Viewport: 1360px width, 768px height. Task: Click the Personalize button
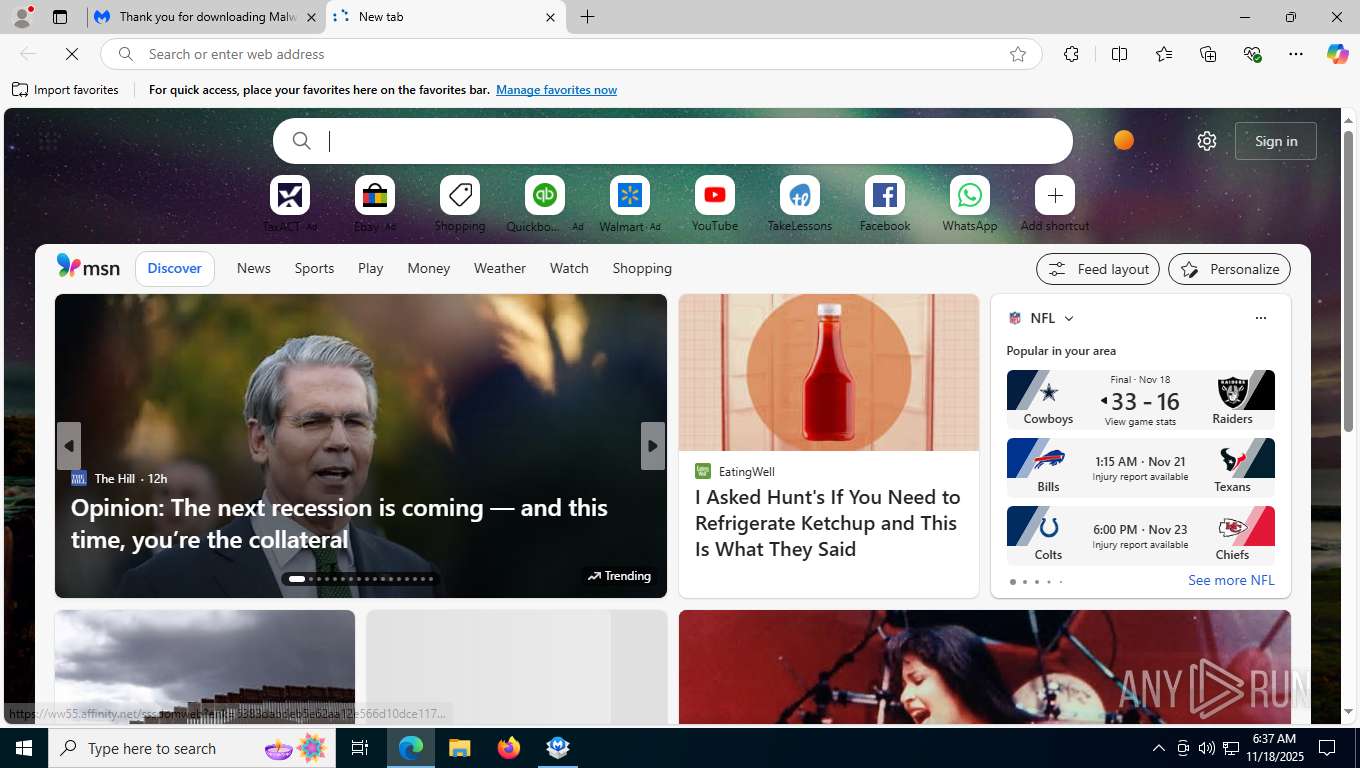point(1230,269)
